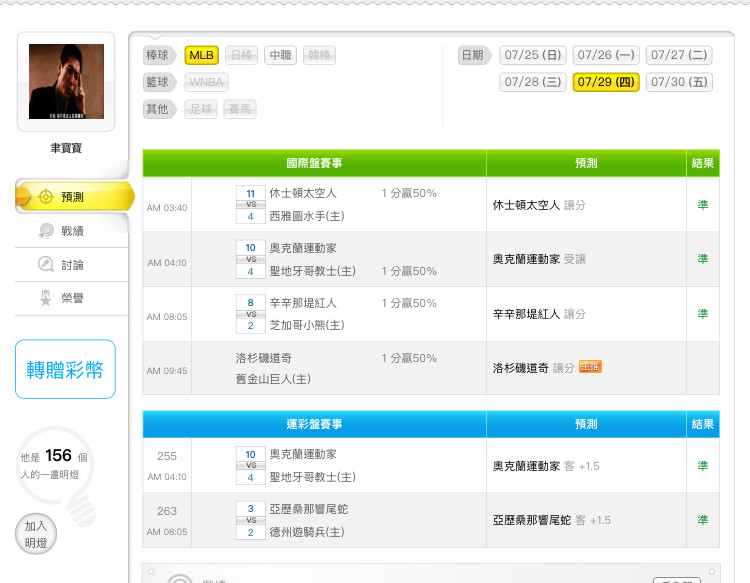This screenshot has width=750, height=583.
Task: Click the 加入明燈 button
Action: tap(36, 534)
